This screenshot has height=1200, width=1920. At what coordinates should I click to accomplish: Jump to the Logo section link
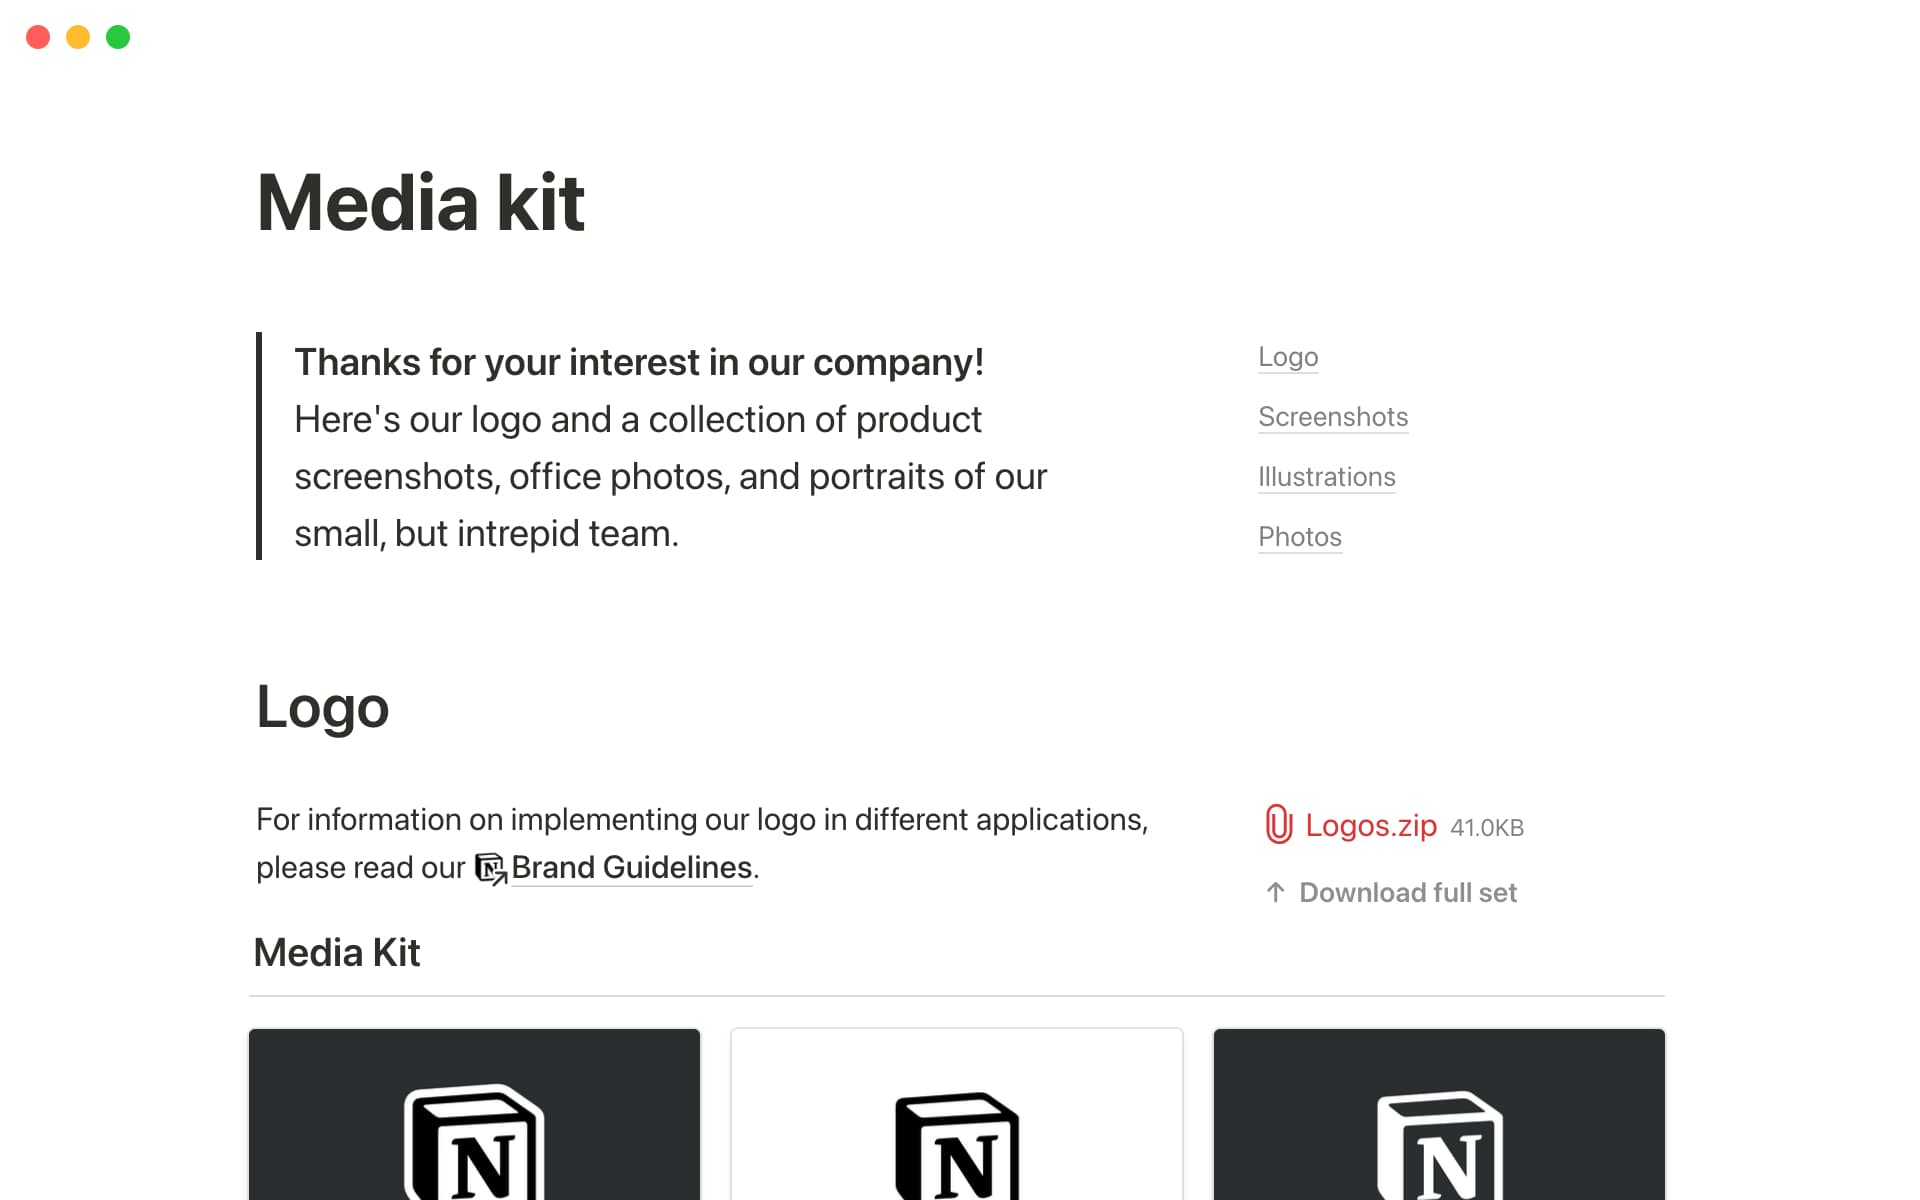point(1288,357)
